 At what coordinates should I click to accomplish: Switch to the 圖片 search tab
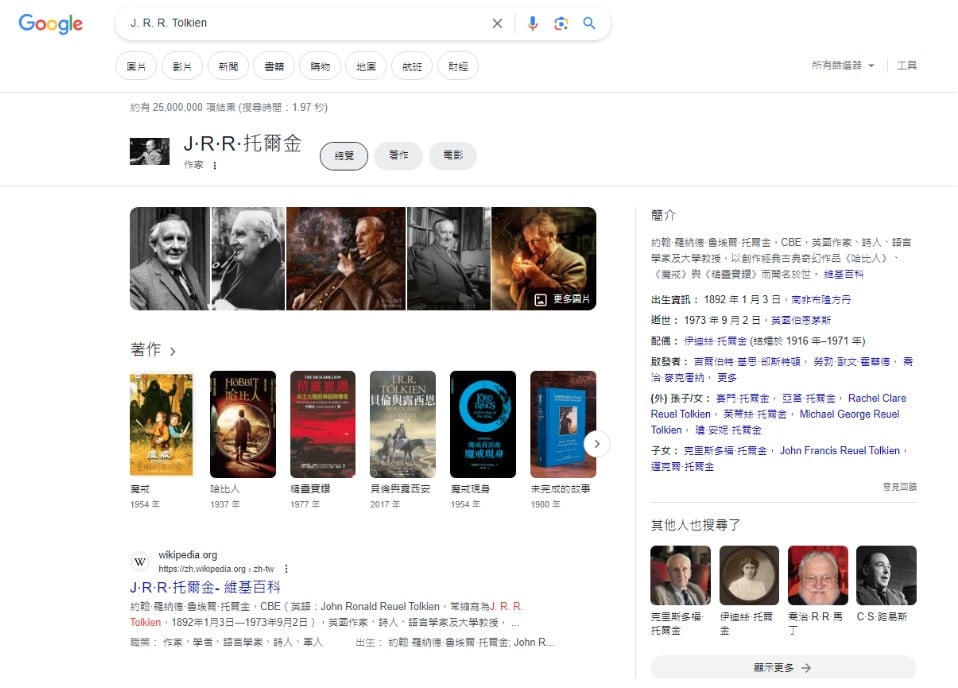pos(136,65)
